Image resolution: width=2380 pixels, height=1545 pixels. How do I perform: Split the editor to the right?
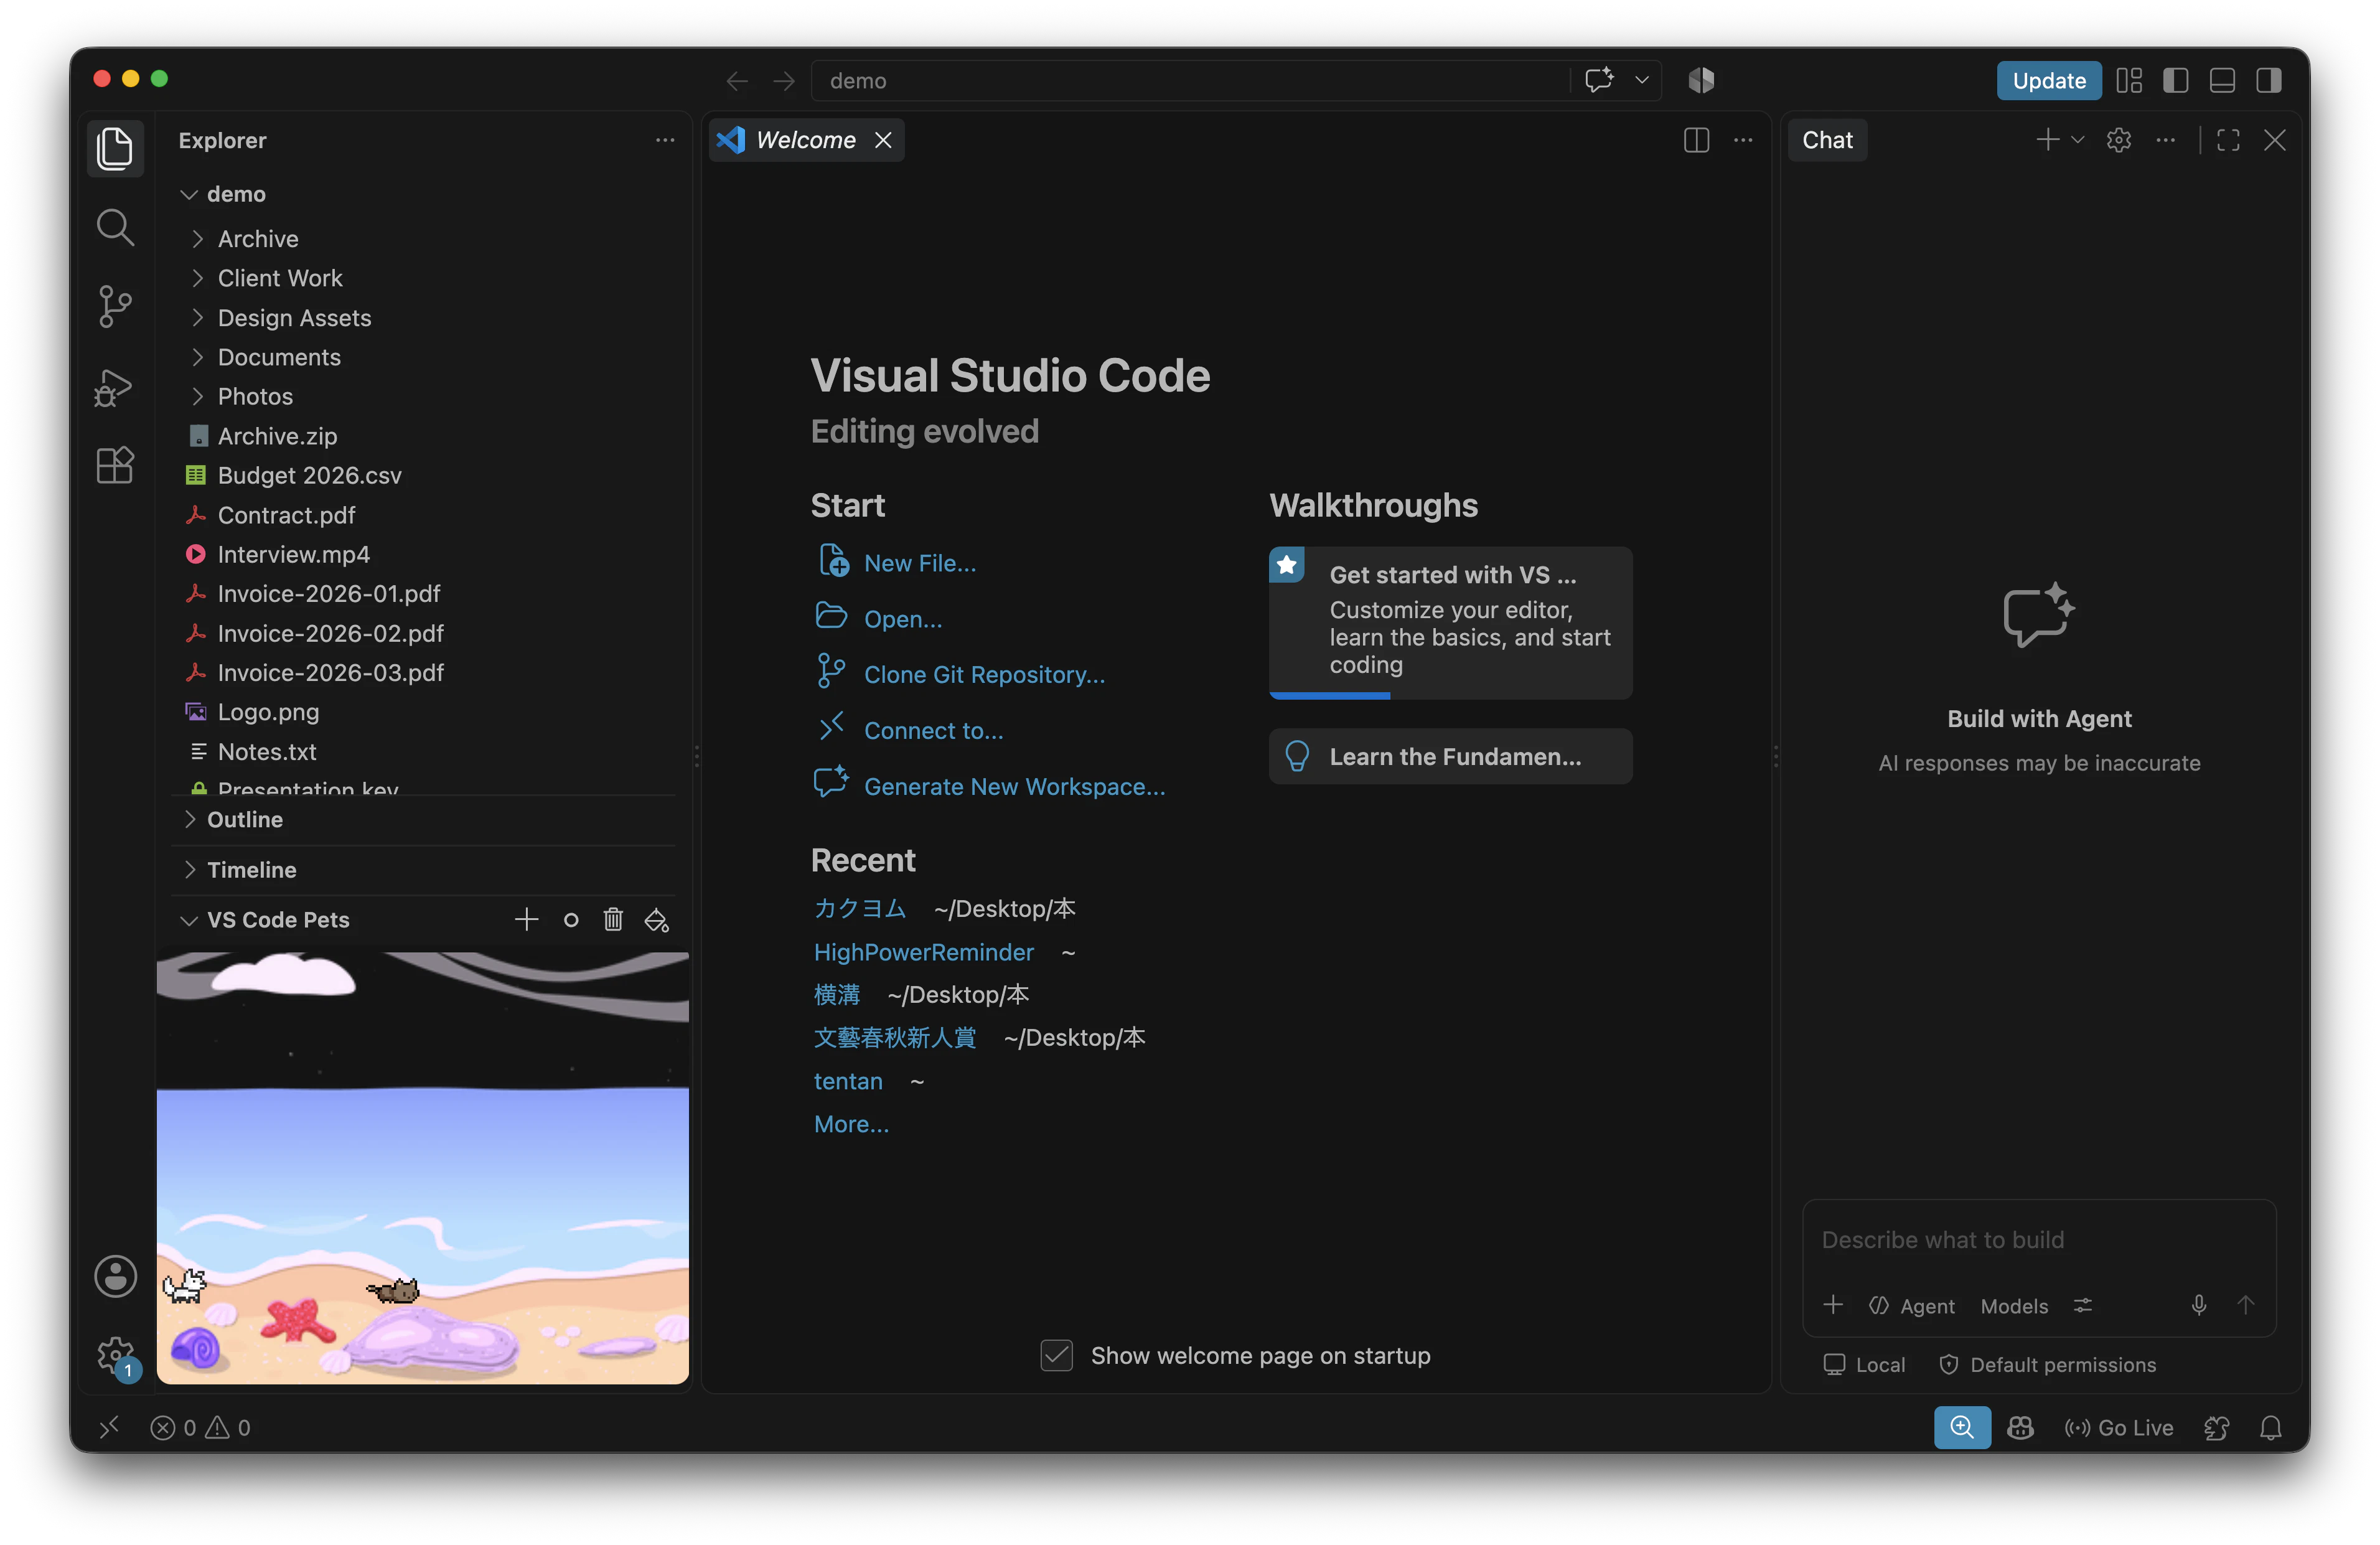[x=1696, y=140]
